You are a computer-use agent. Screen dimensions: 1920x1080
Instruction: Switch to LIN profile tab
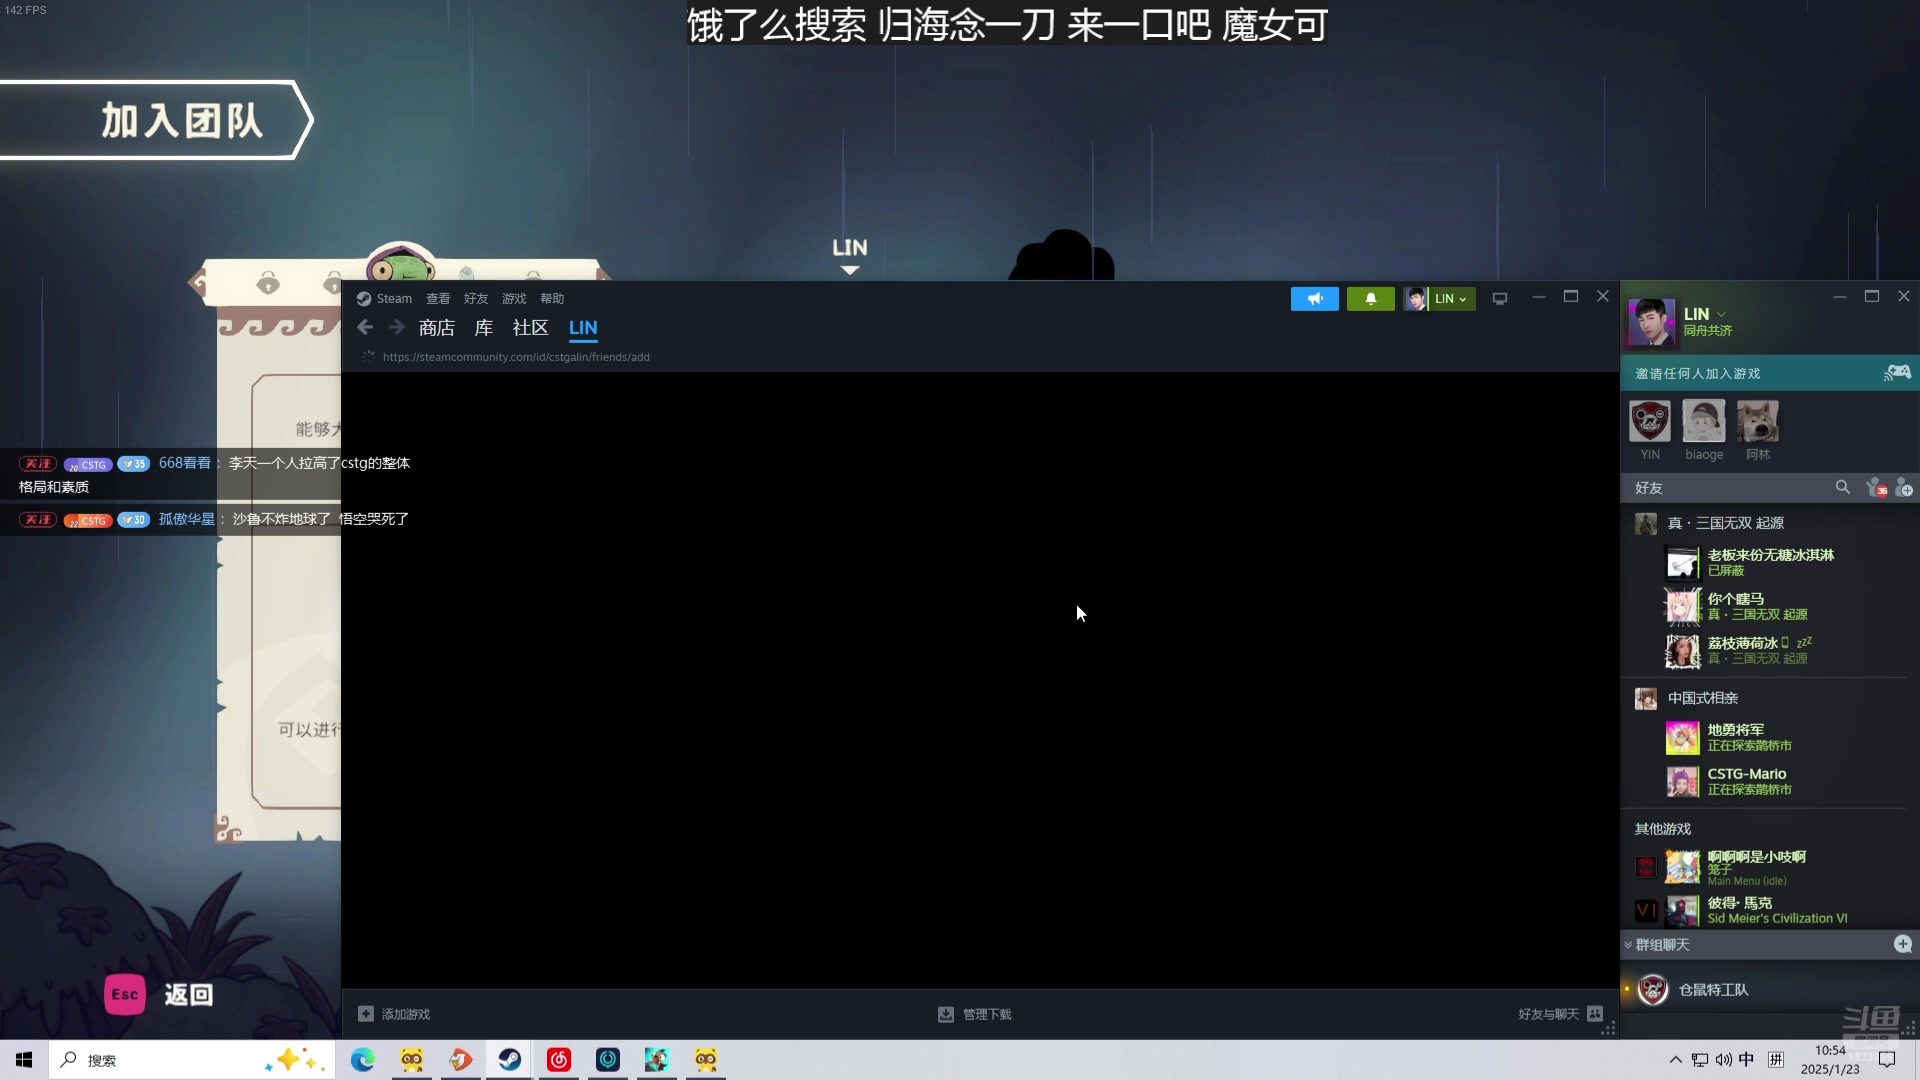[583, 328]
